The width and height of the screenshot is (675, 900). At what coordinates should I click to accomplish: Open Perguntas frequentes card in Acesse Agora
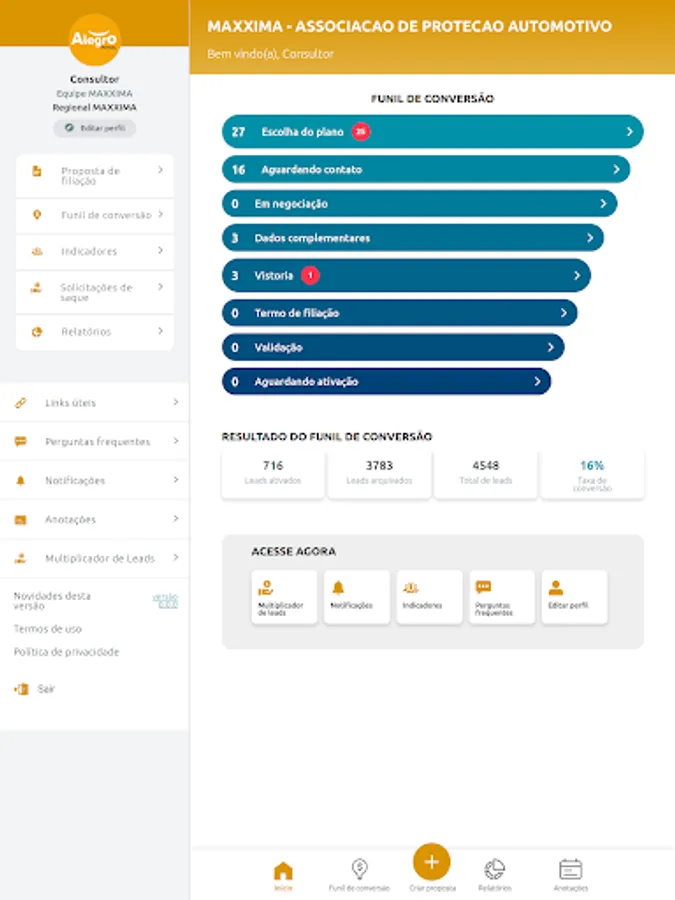[502, 597]
